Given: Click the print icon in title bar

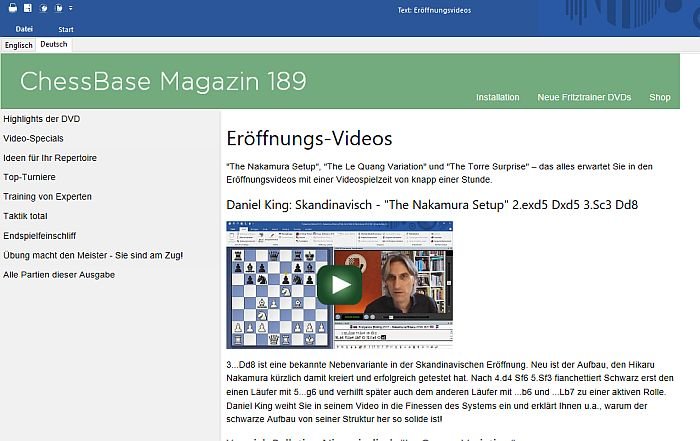Looking at the screenshot, I should click(13, 8).
